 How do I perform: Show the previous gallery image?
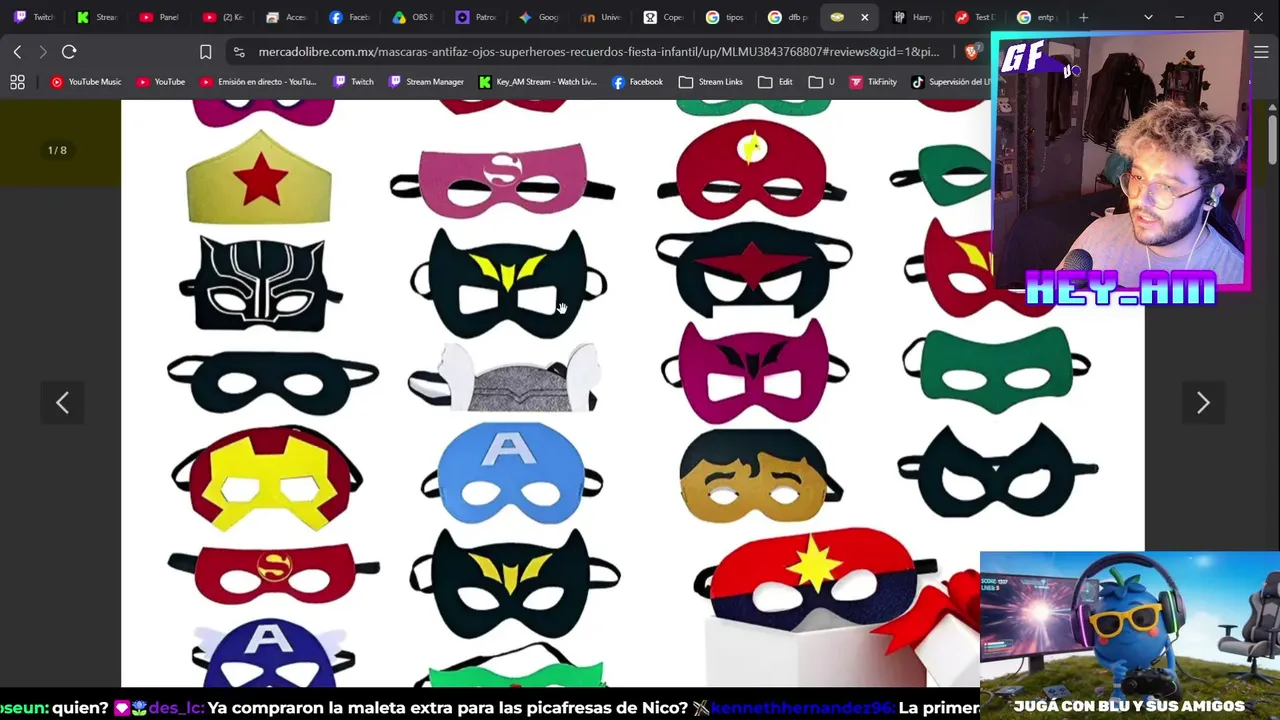(x=62, y=403)
